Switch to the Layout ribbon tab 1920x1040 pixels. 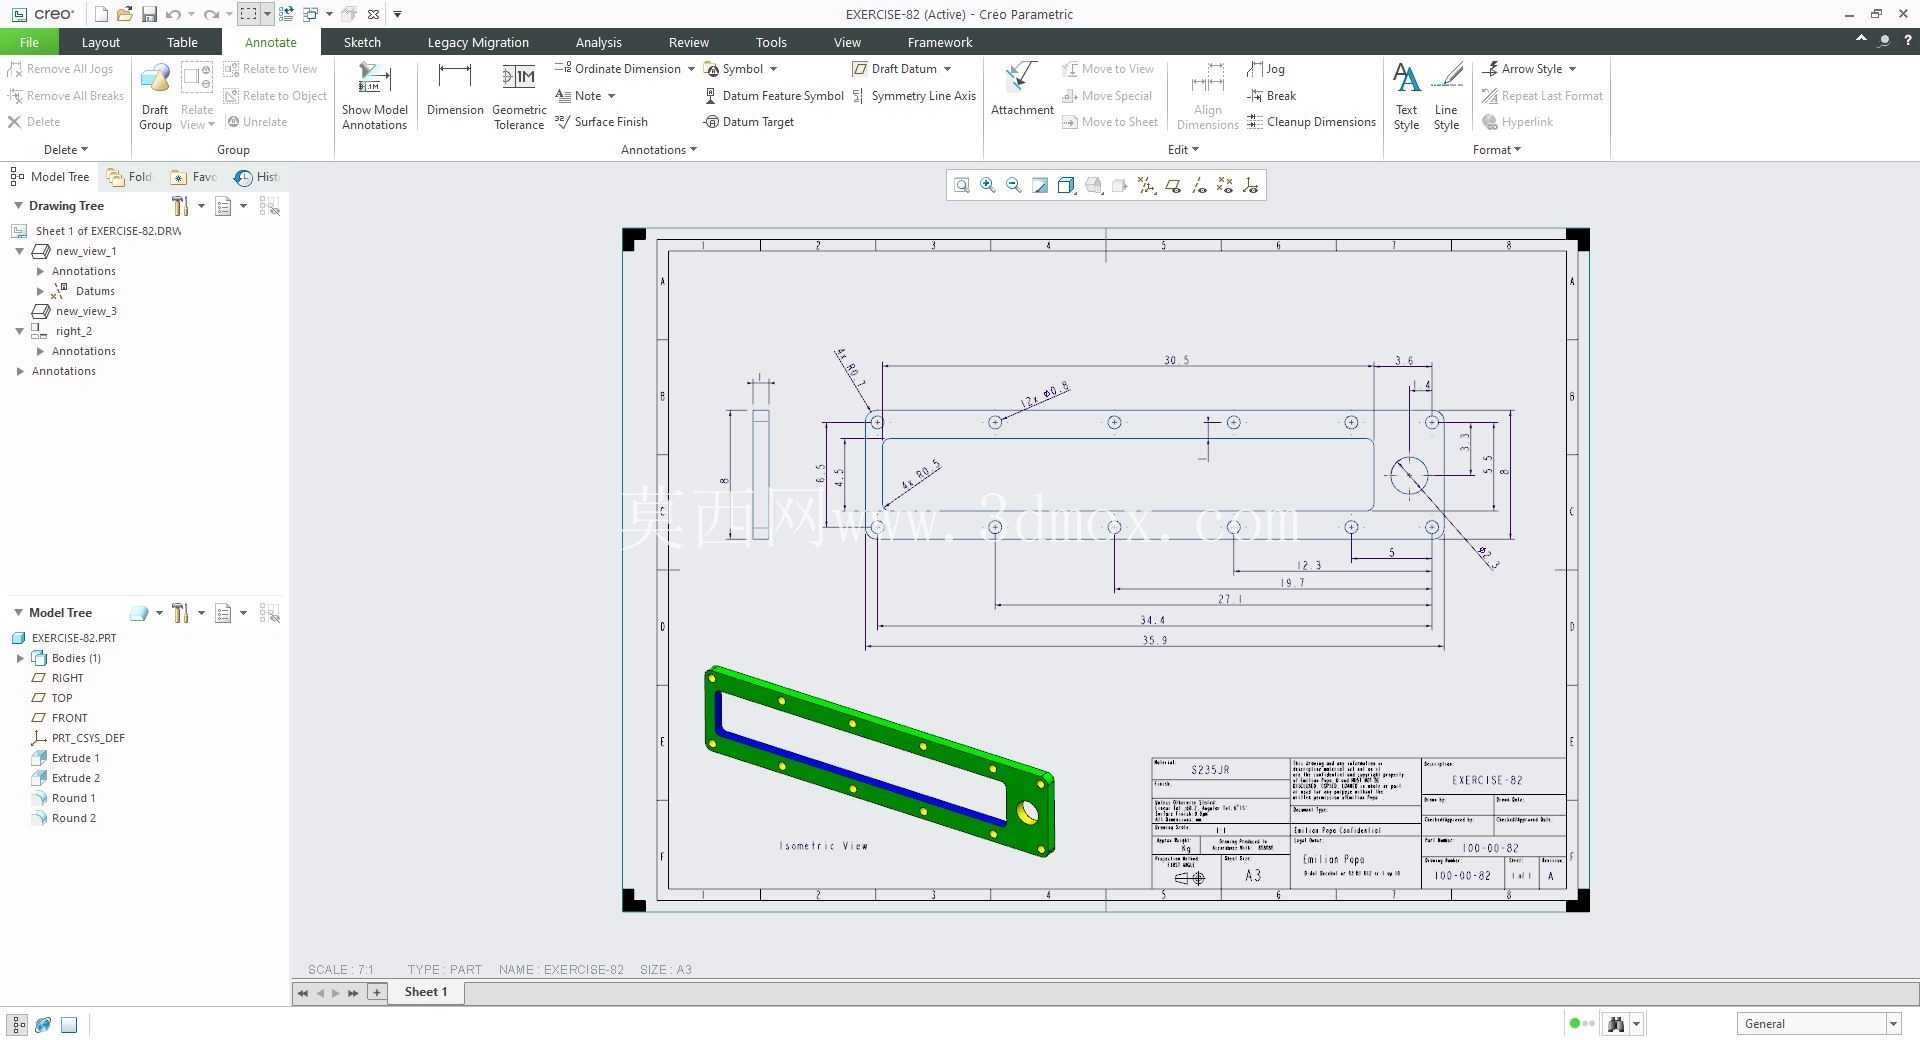(x=100, y=42)
